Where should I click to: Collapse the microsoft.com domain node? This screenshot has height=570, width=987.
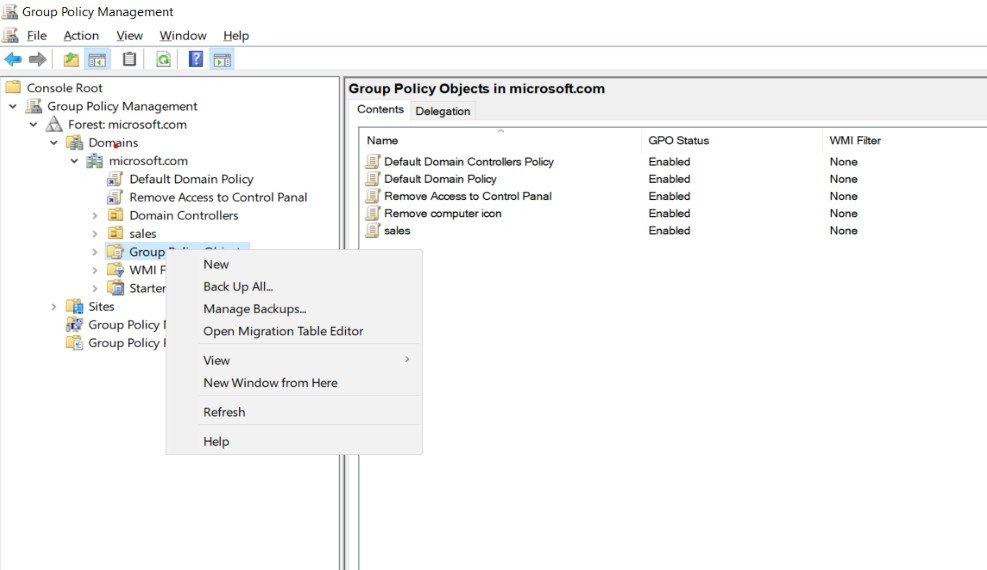74,161
